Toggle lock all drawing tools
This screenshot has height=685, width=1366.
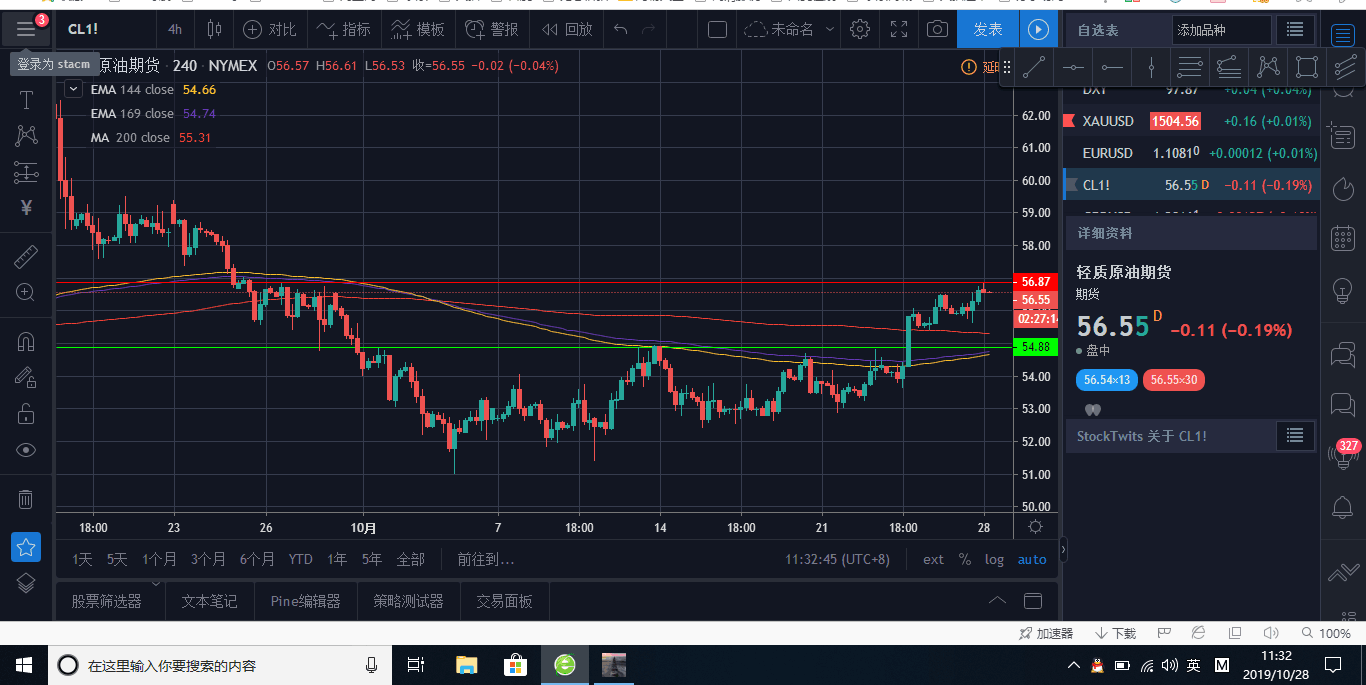(26, 413)
